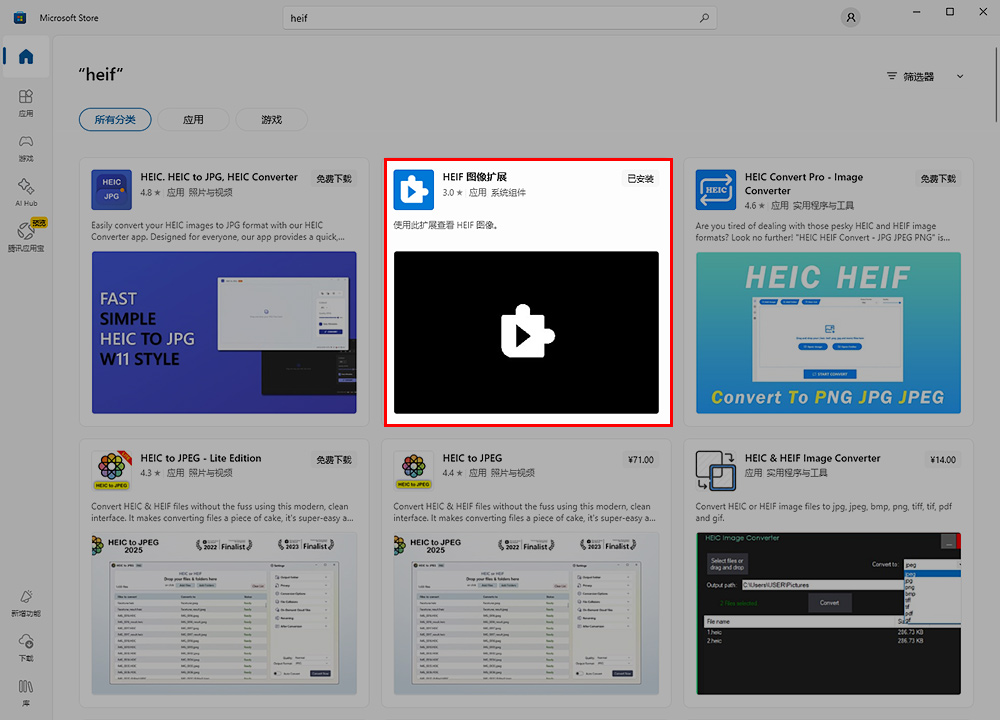This screenshot has width=1000, height=720.
Task: Click the "heif" results heading
Action: (x=101, y=75)
